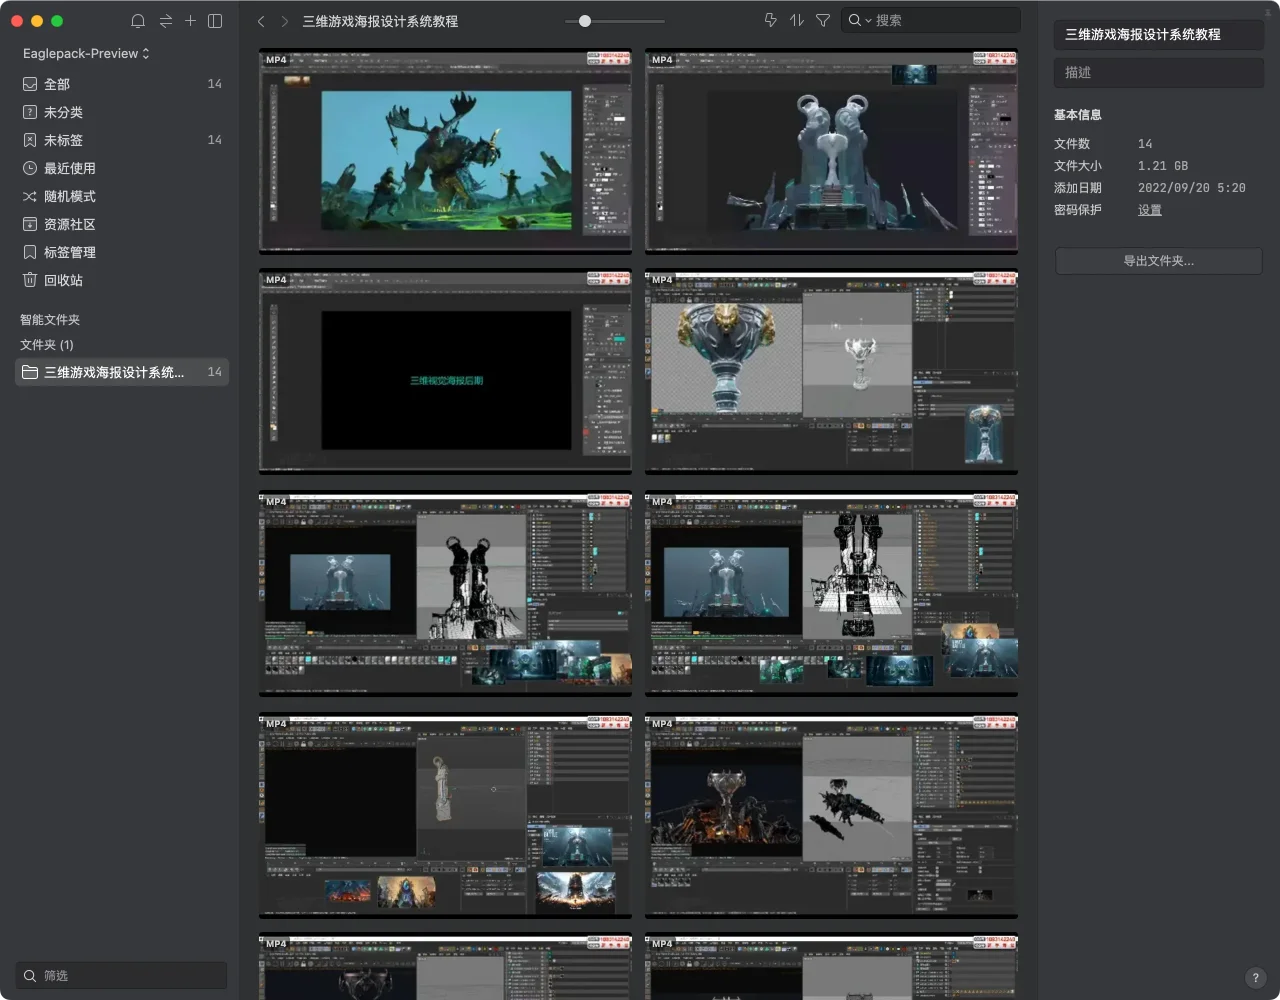Viewport: 1280px width, 1000px height.
Task: Click the folder name field in inspector
Action: pyautogui.click(x=1159, y=34)
